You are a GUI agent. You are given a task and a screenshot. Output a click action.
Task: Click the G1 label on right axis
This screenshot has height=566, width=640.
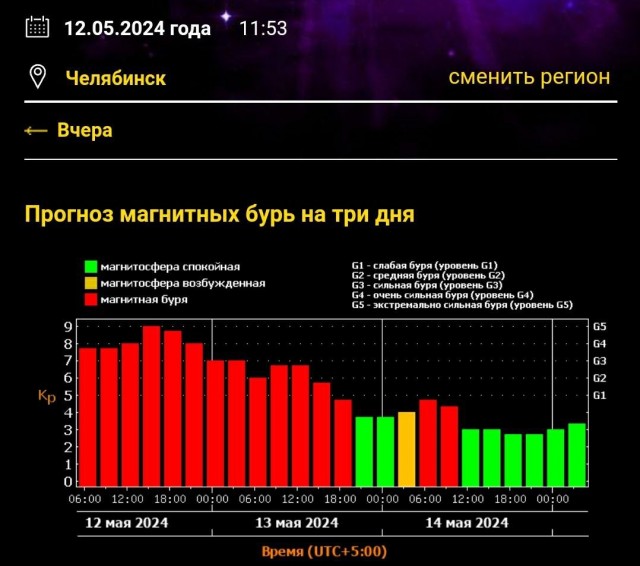599,395
